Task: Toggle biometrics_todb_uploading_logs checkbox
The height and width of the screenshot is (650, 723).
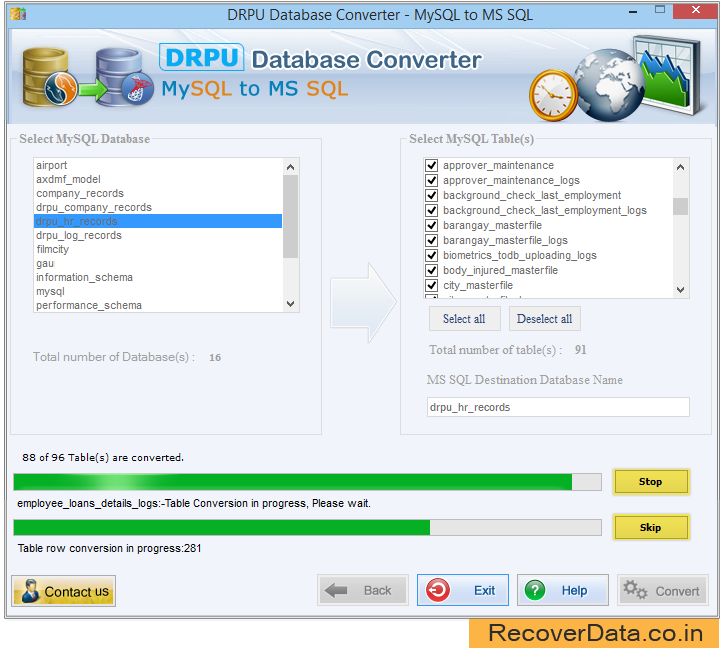Action: pos(432,255)
